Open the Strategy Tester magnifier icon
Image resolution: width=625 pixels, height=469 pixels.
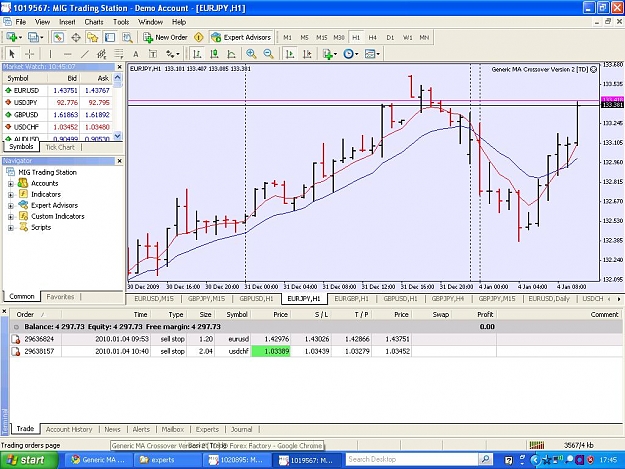click(127, 37)
